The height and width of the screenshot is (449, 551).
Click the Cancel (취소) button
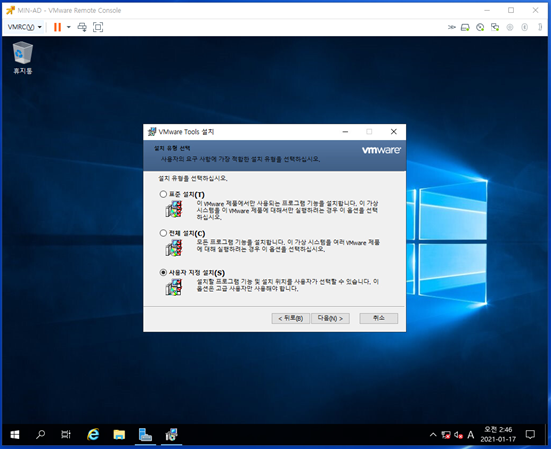click(379, 318)
